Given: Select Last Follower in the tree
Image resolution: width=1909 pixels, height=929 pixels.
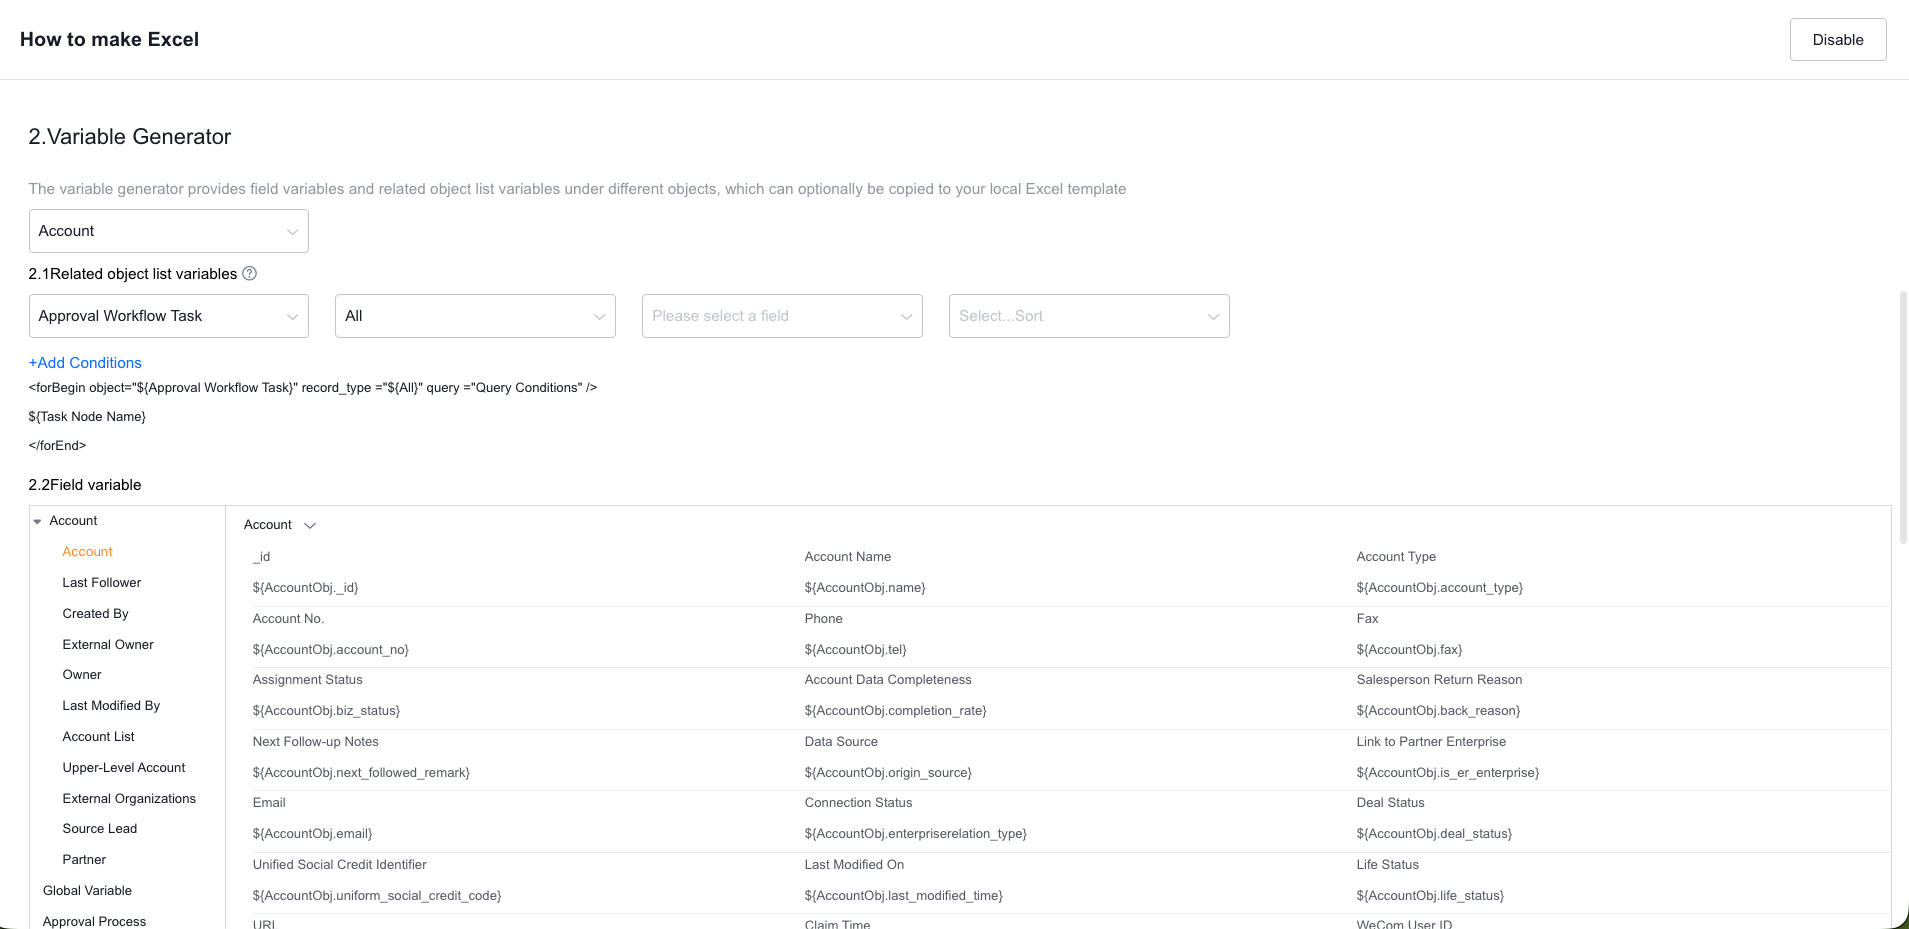Looking at the screenshot, I should (102, 583).
